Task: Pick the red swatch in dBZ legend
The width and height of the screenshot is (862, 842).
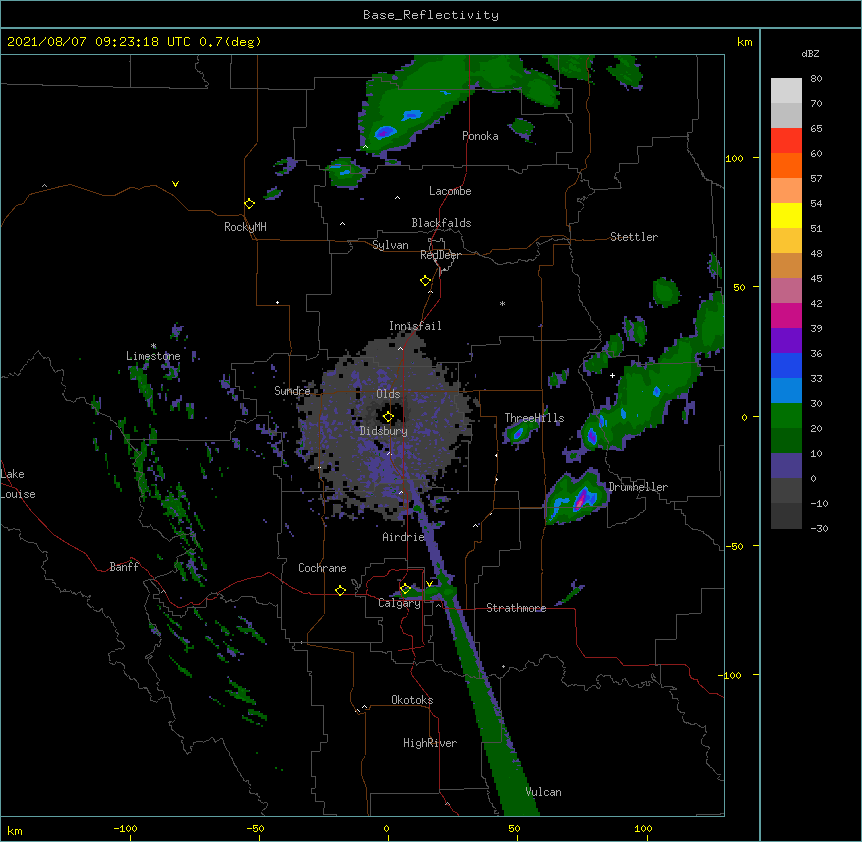Action: [x=786, y=140]
